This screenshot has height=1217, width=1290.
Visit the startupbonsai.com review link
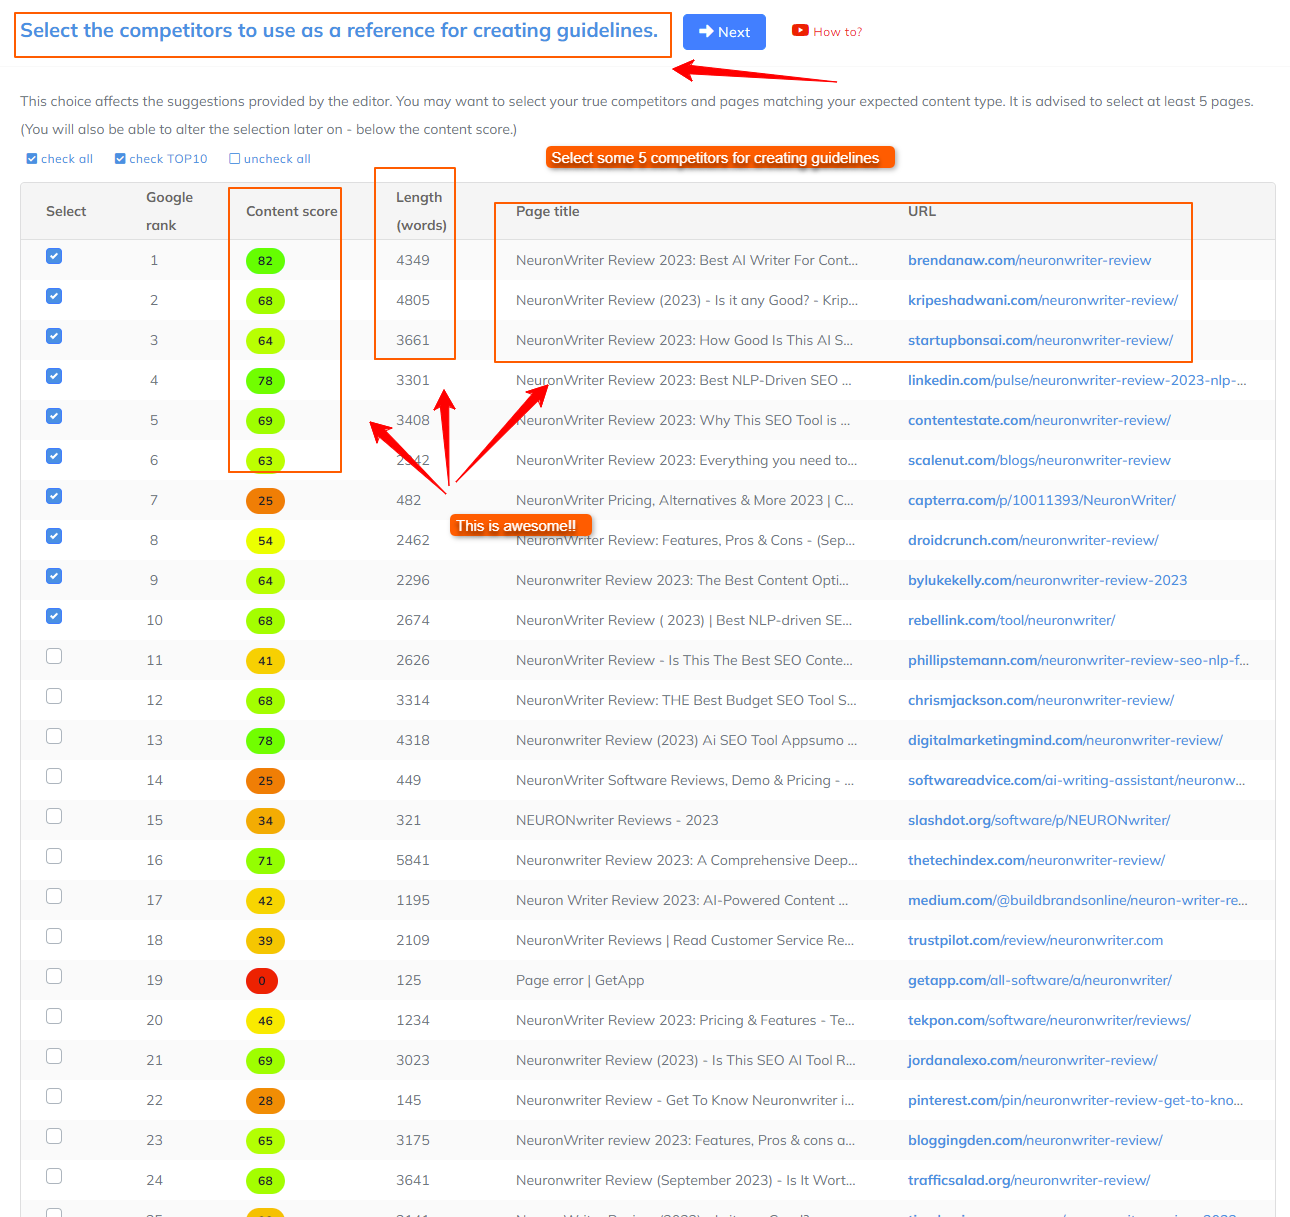[x=1040, y=340]
